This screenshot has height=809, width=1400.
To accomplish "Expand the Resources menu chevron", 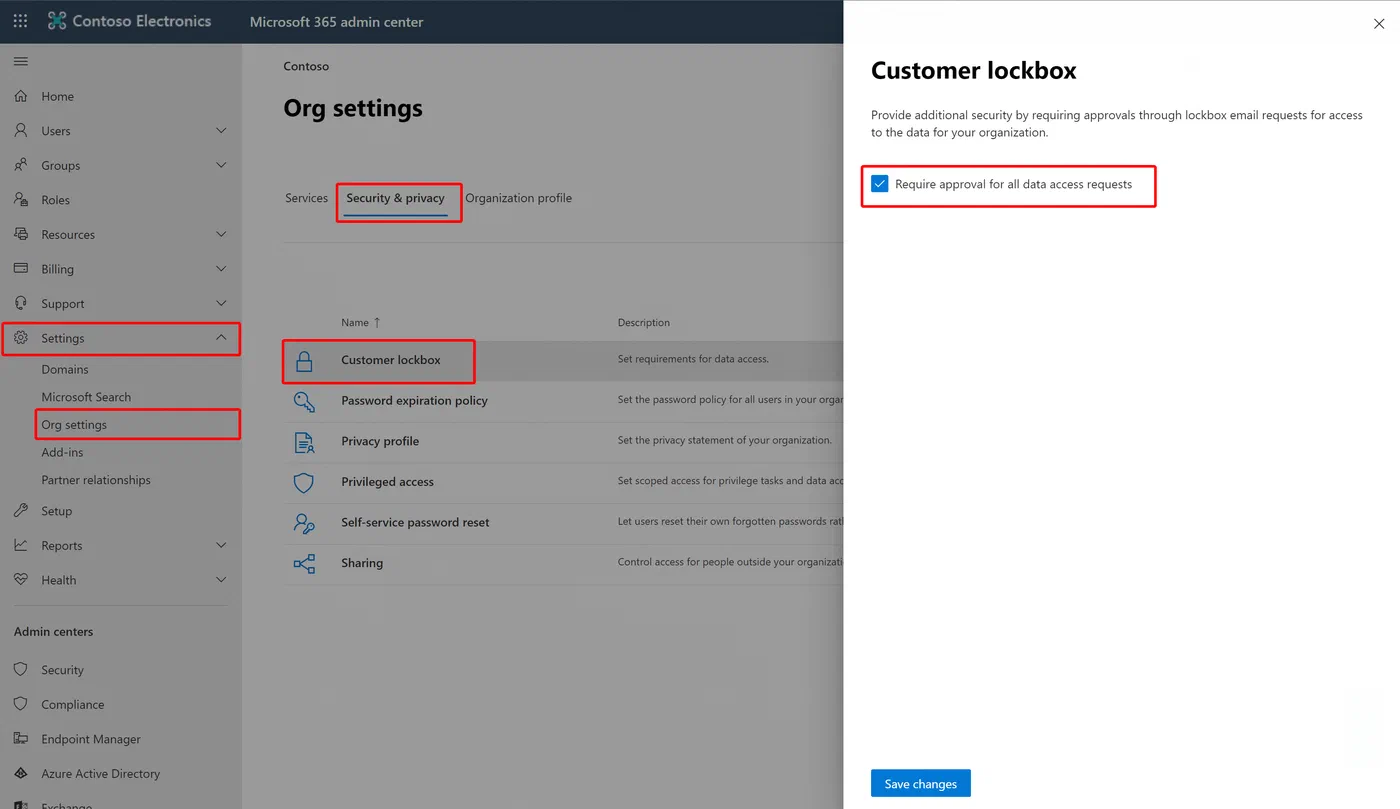I will (221, 235).
